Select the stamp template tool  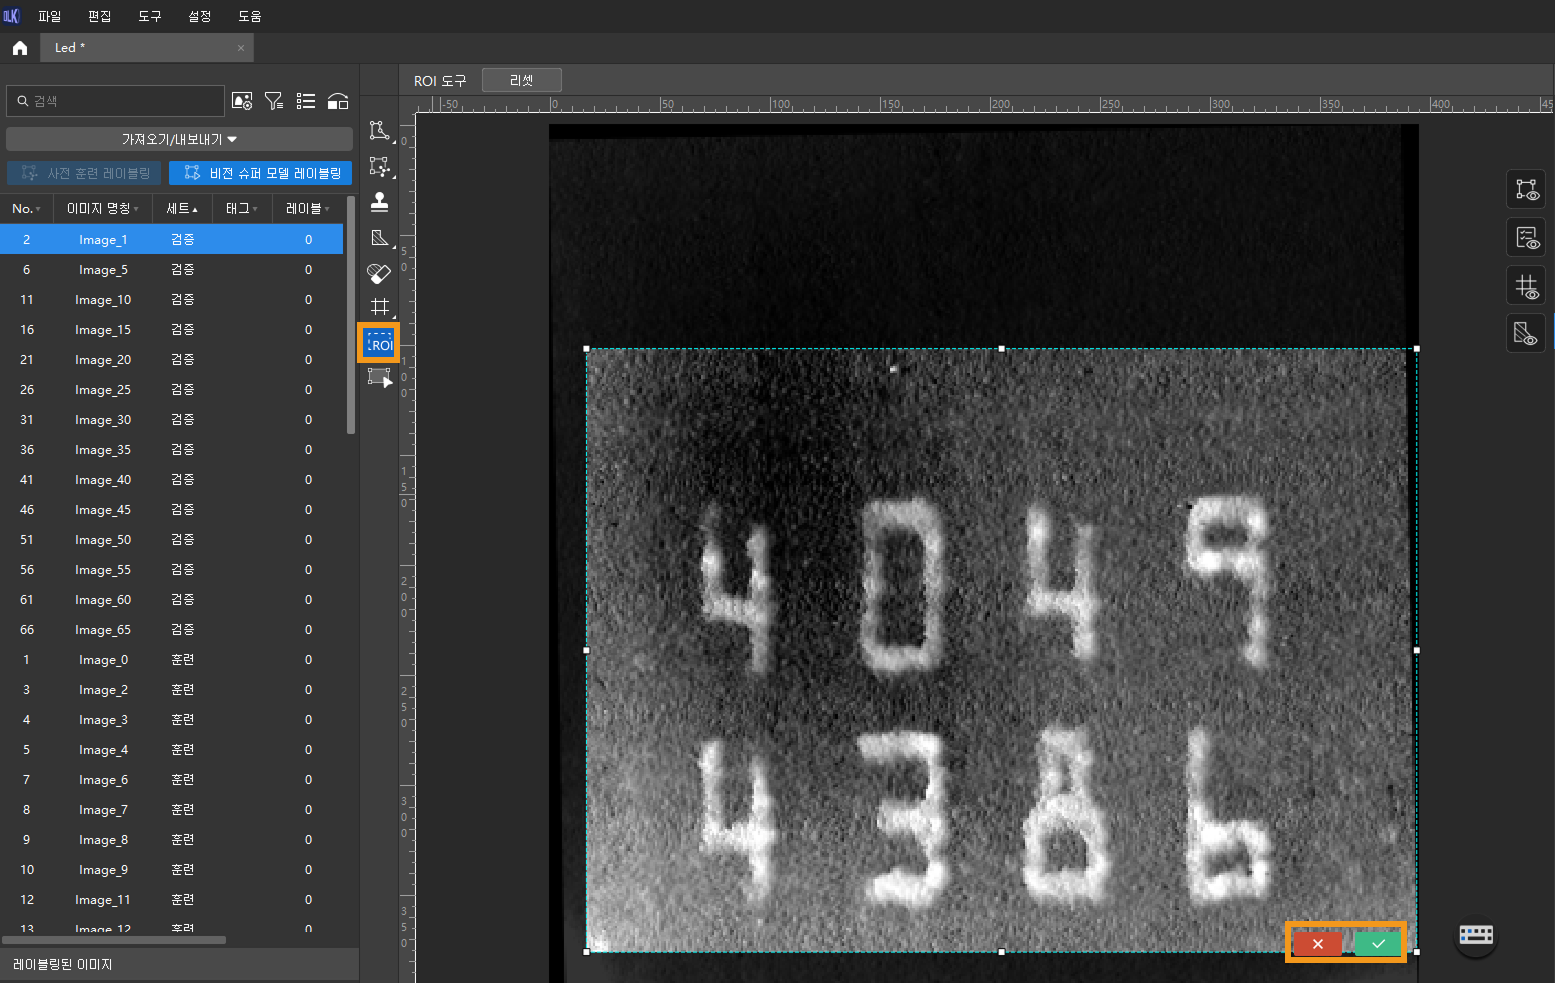coord(379,202)
